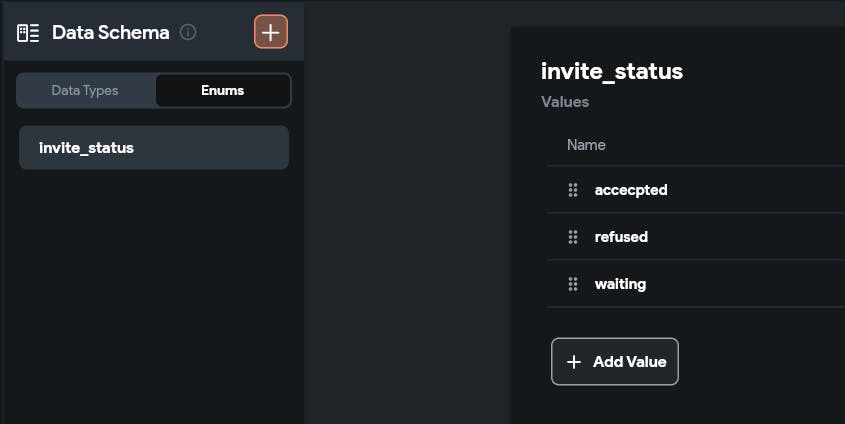Click the plus button to add enum
Screen dimensions: 845x424
[270, 32]
